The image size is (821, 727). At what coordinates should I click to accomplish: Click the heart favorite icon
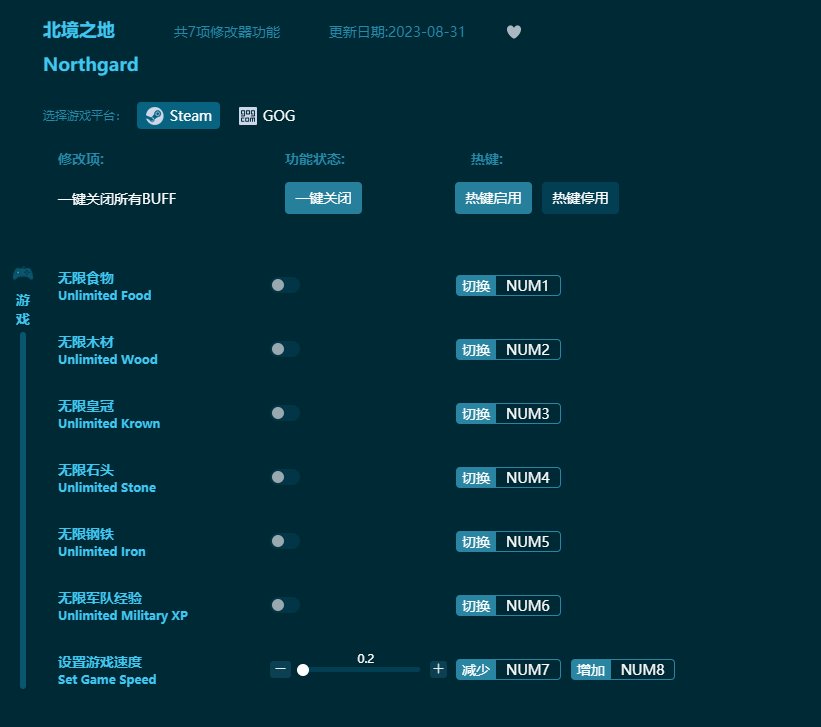click(513, 31)
